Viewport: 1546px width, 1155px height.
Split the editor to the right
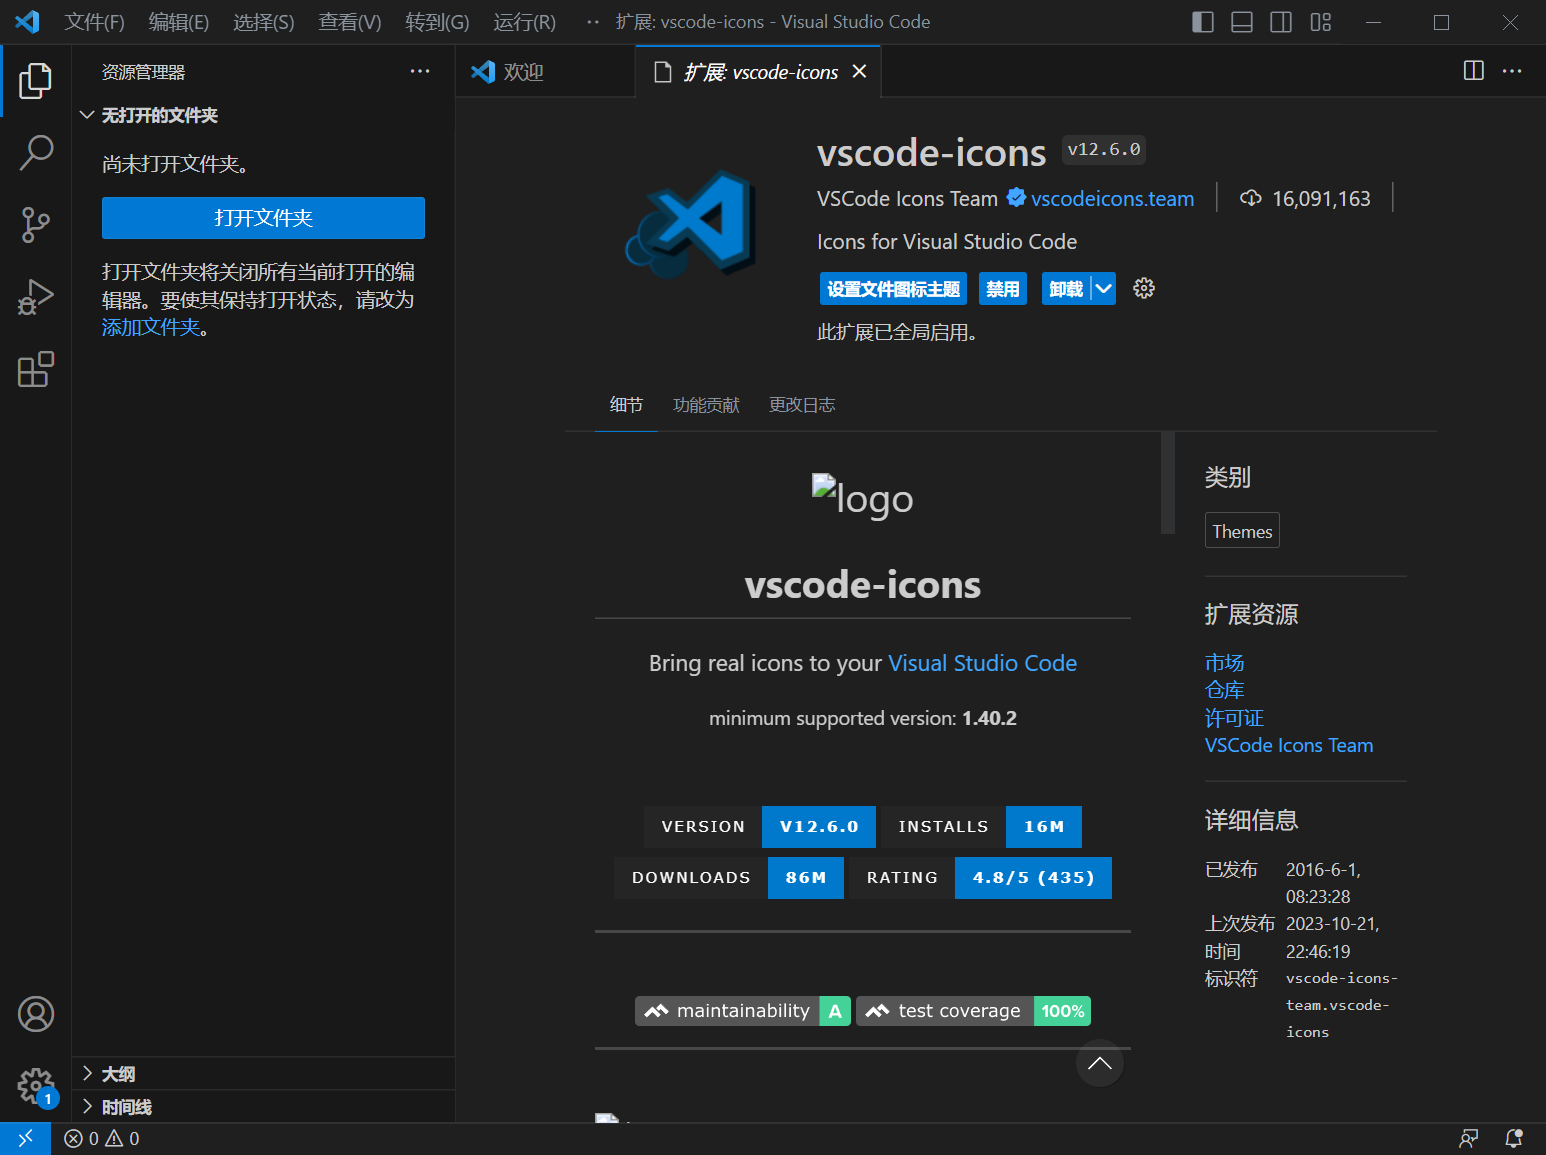tap(1473, 70)
